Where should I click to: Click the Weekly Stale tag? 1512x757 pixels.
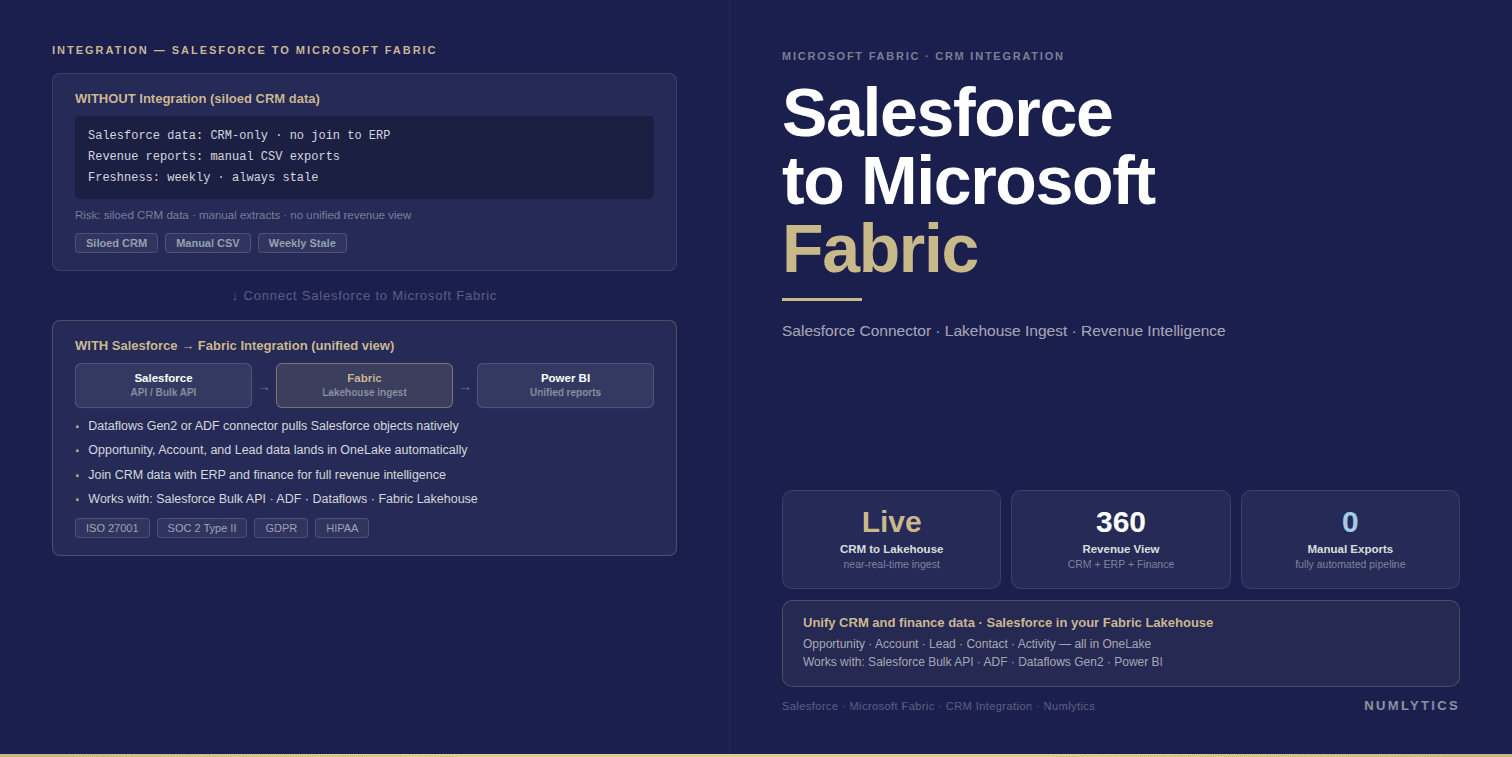coord(302,243)
